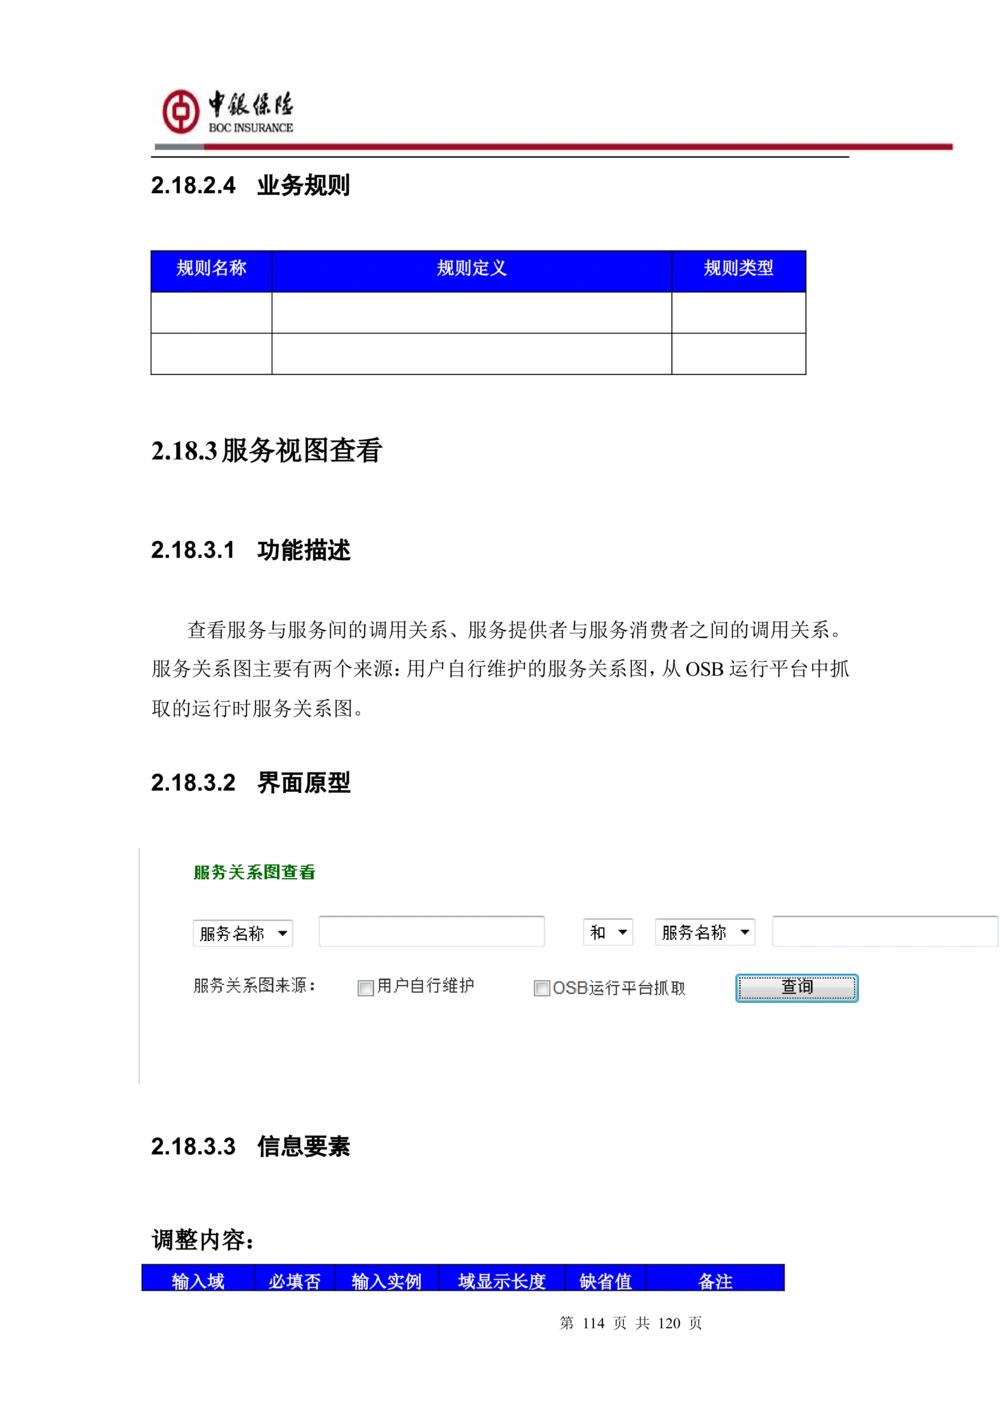Viewport: 1000px width, 1415px height.
Task: Select the 缺省值 column header
Action: [x=605, y=1279]
